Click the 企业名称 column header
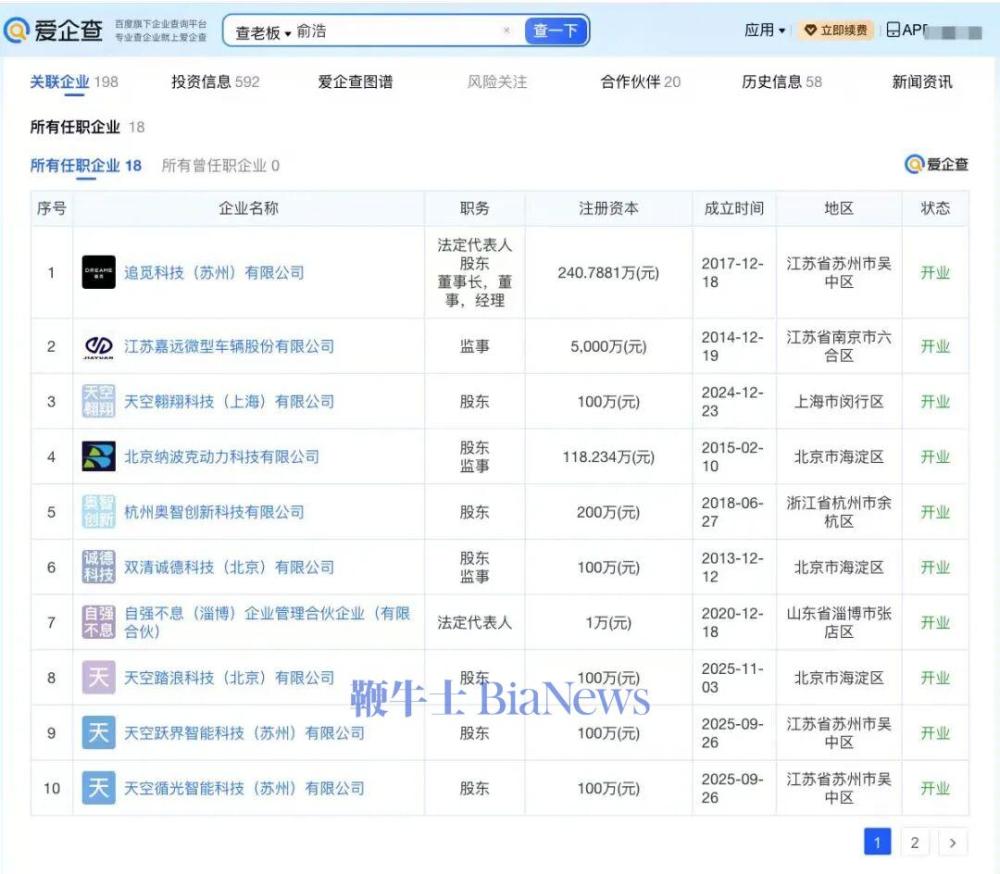Screen dimensions: 1000x874 tap(249, 209)
